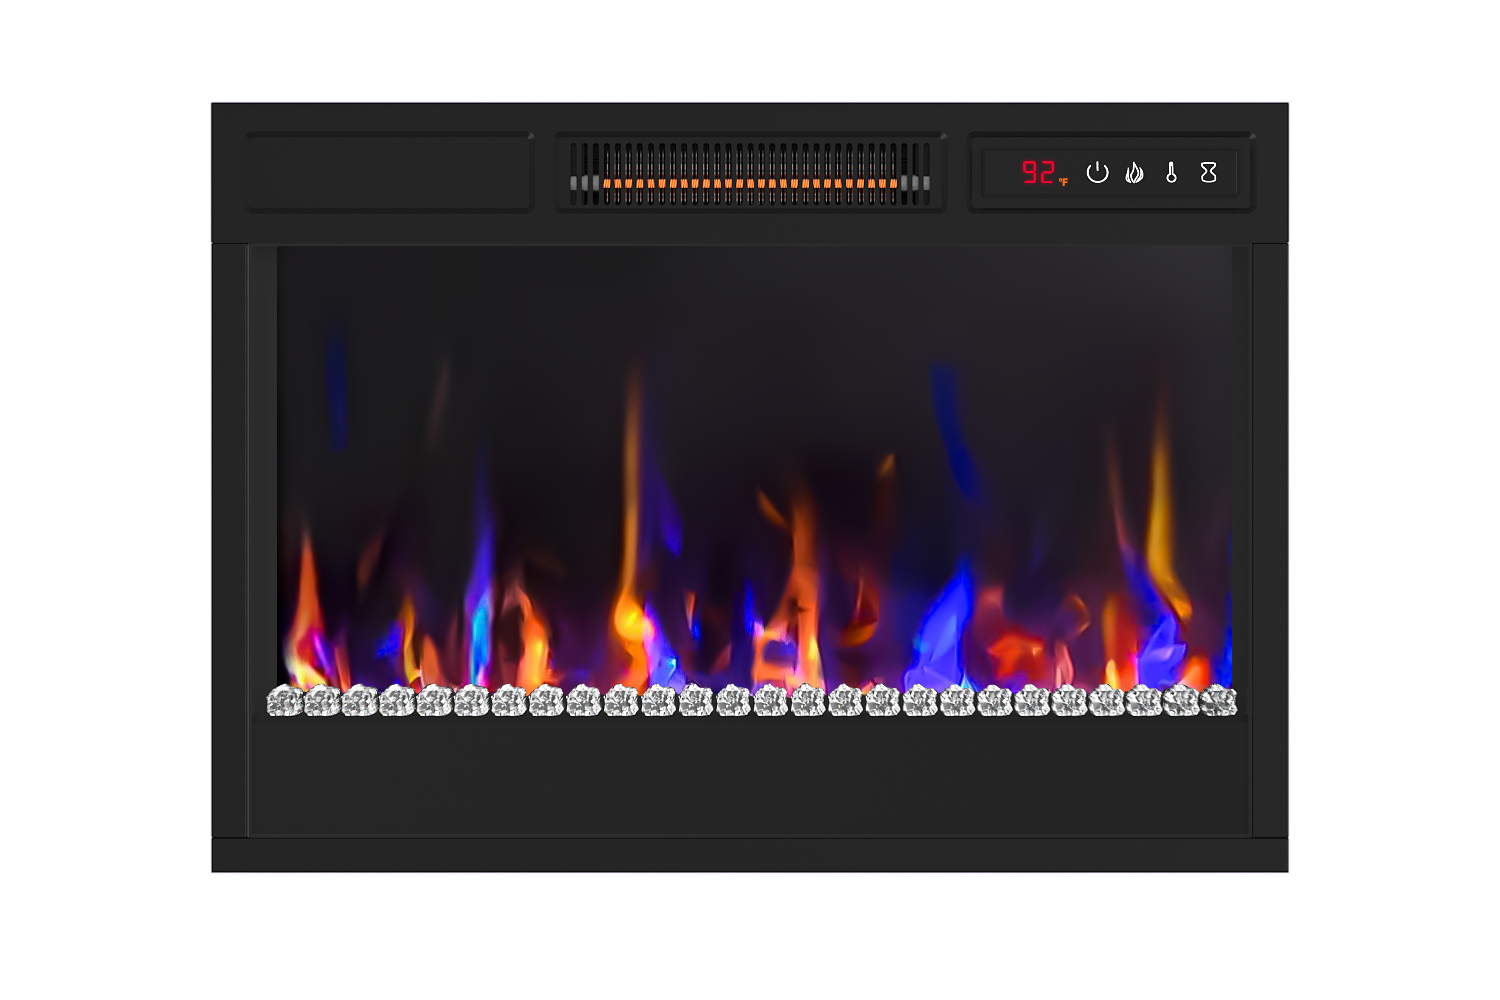Click the rightmost crystal ember
The image size is (1500, 1000).
click(1219, 701)
